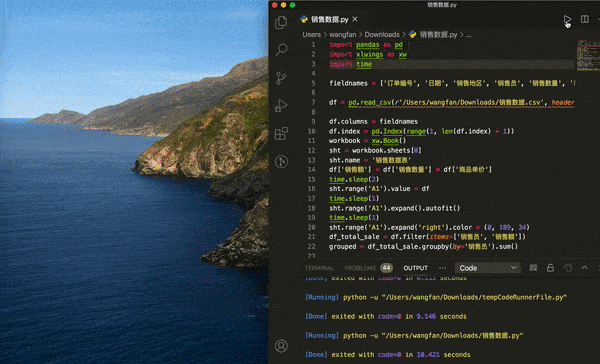Click the wangfan breadcrumb
Image resolution: width=600 pixels, height=364 pixels.
pos(342,34)
